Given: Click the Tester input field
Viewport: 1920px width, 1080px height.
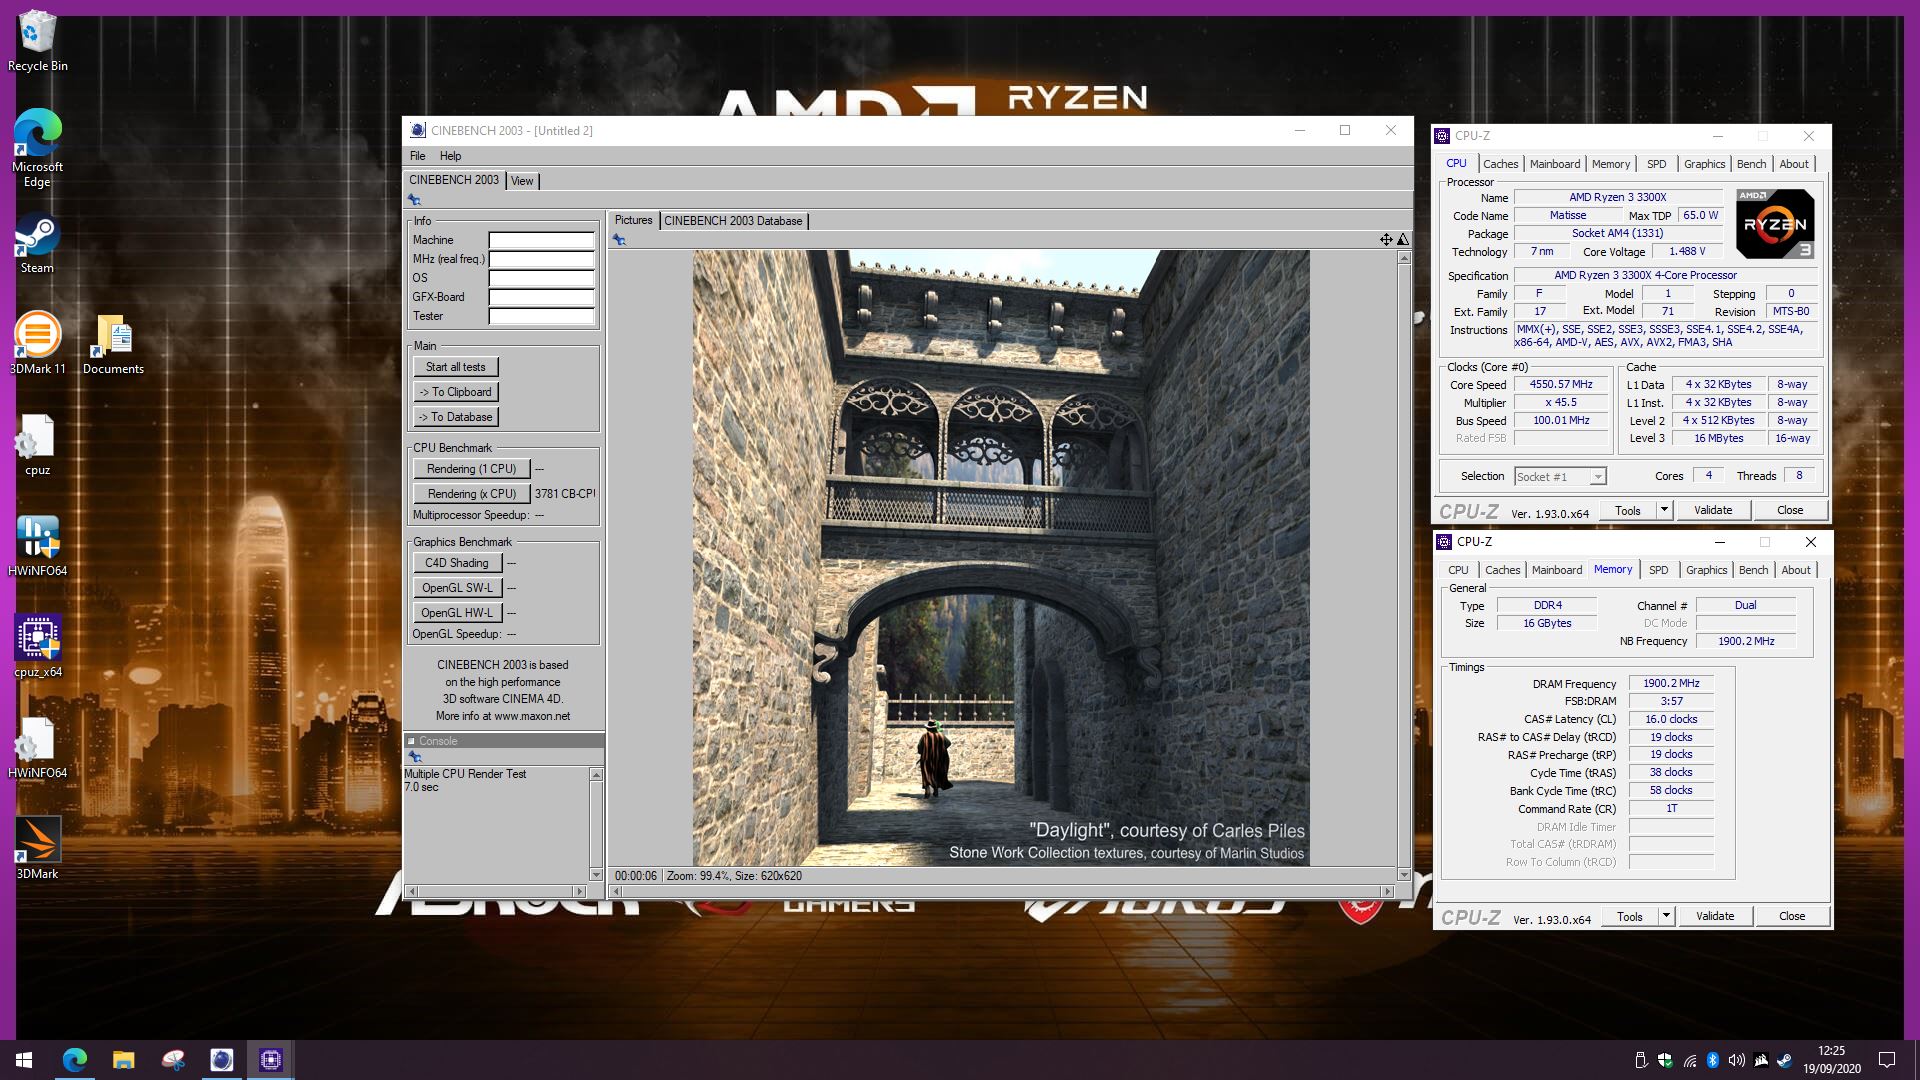Looking at the screenshot, I should (x=541, y=316).
